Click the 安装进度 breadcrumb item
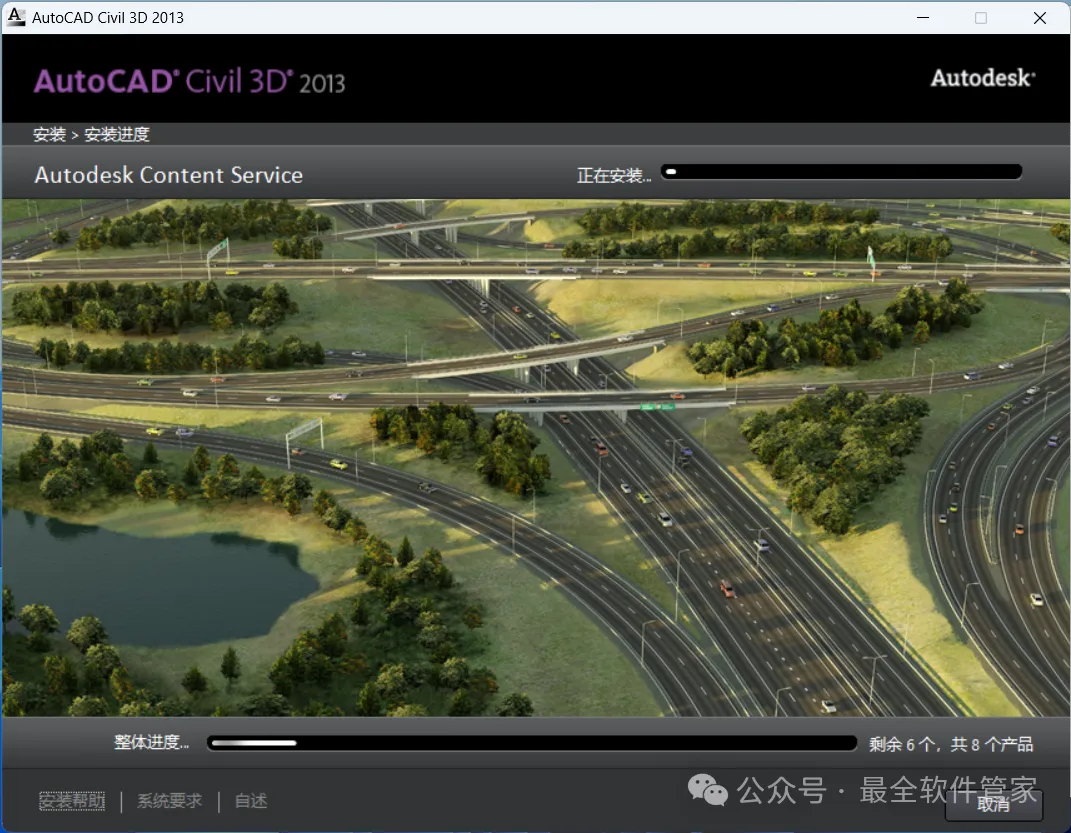This screenshot has width=1071, height=833. click(x=117, y=135)
